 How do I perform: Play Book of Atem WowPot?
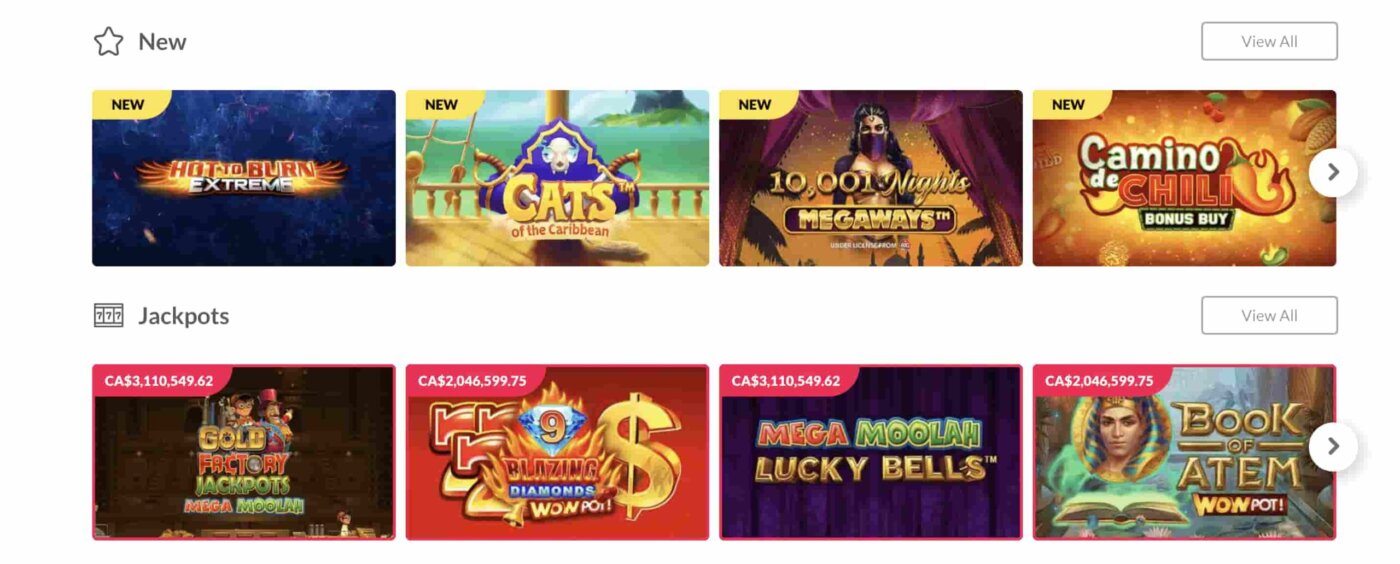click(1184, 452)
